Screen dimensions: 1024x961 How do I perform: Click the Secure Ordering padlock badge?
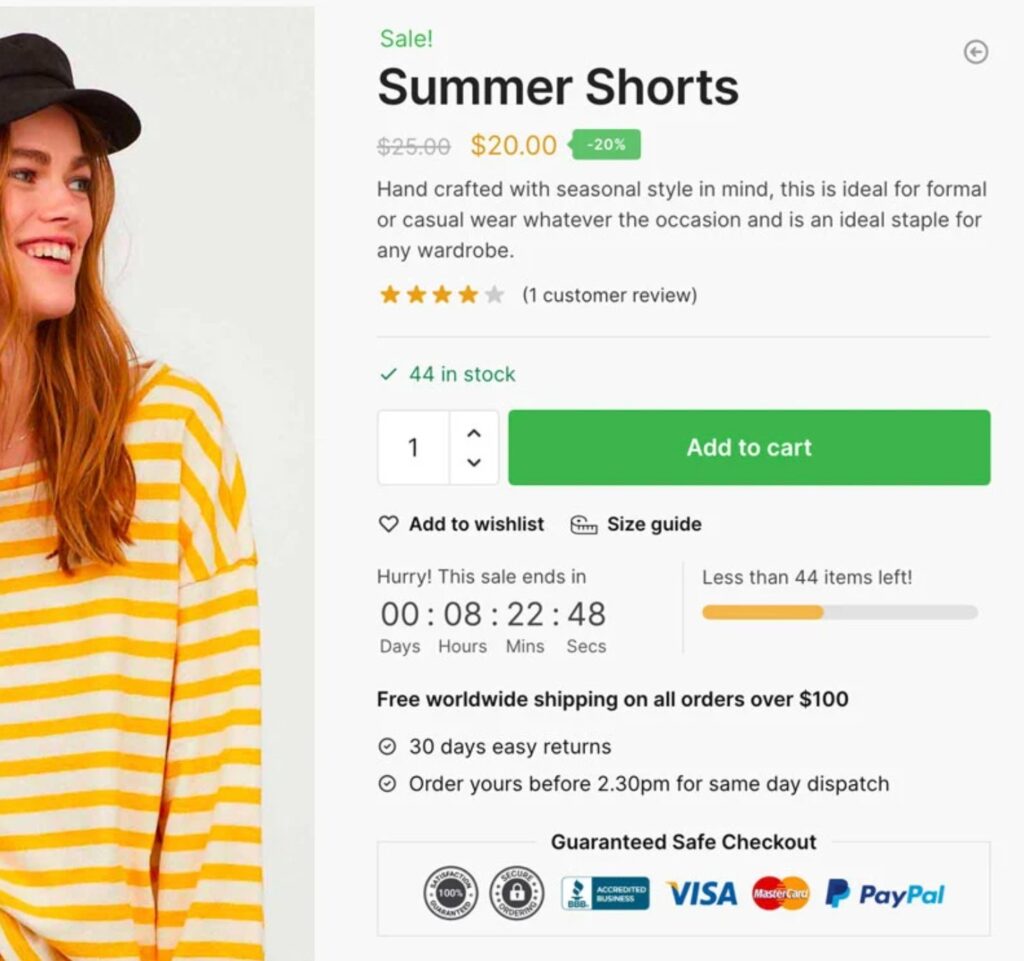coord(517,893)
